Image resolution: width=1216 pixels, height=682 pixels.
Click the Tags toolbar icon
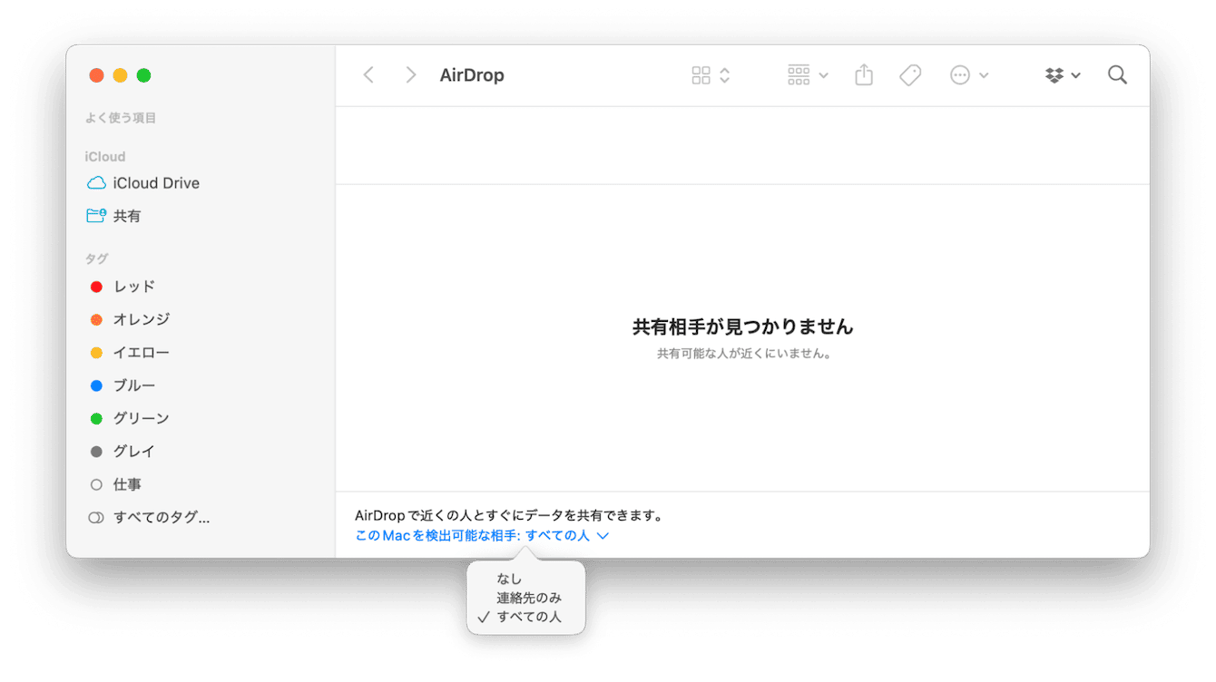(910, 74)
